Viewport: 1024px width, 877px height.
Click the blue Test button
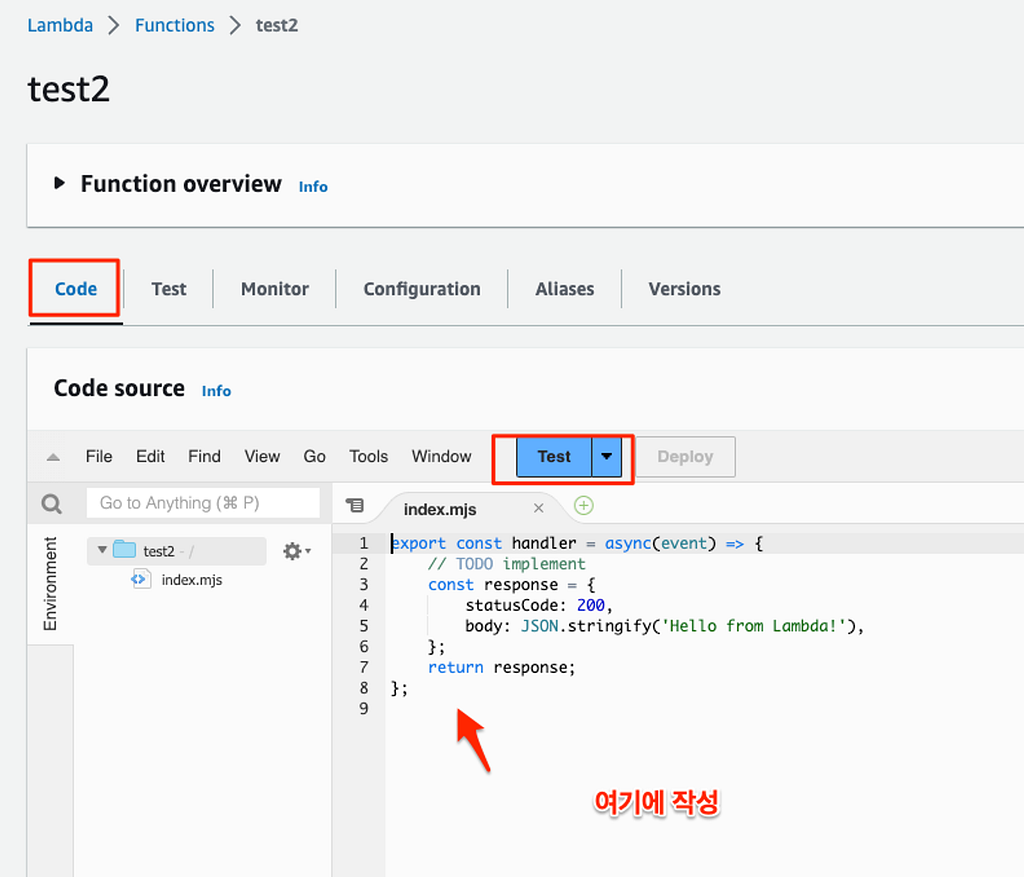click(x=554, y=456)
